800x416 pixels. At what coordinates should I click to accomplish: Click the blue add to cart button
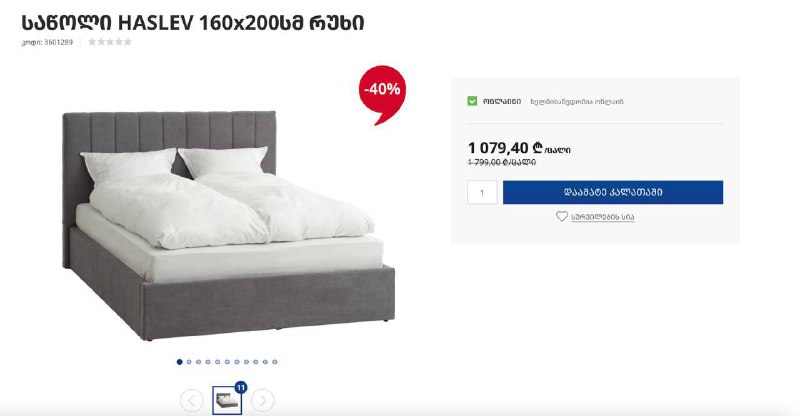click(x=613, y=192)
